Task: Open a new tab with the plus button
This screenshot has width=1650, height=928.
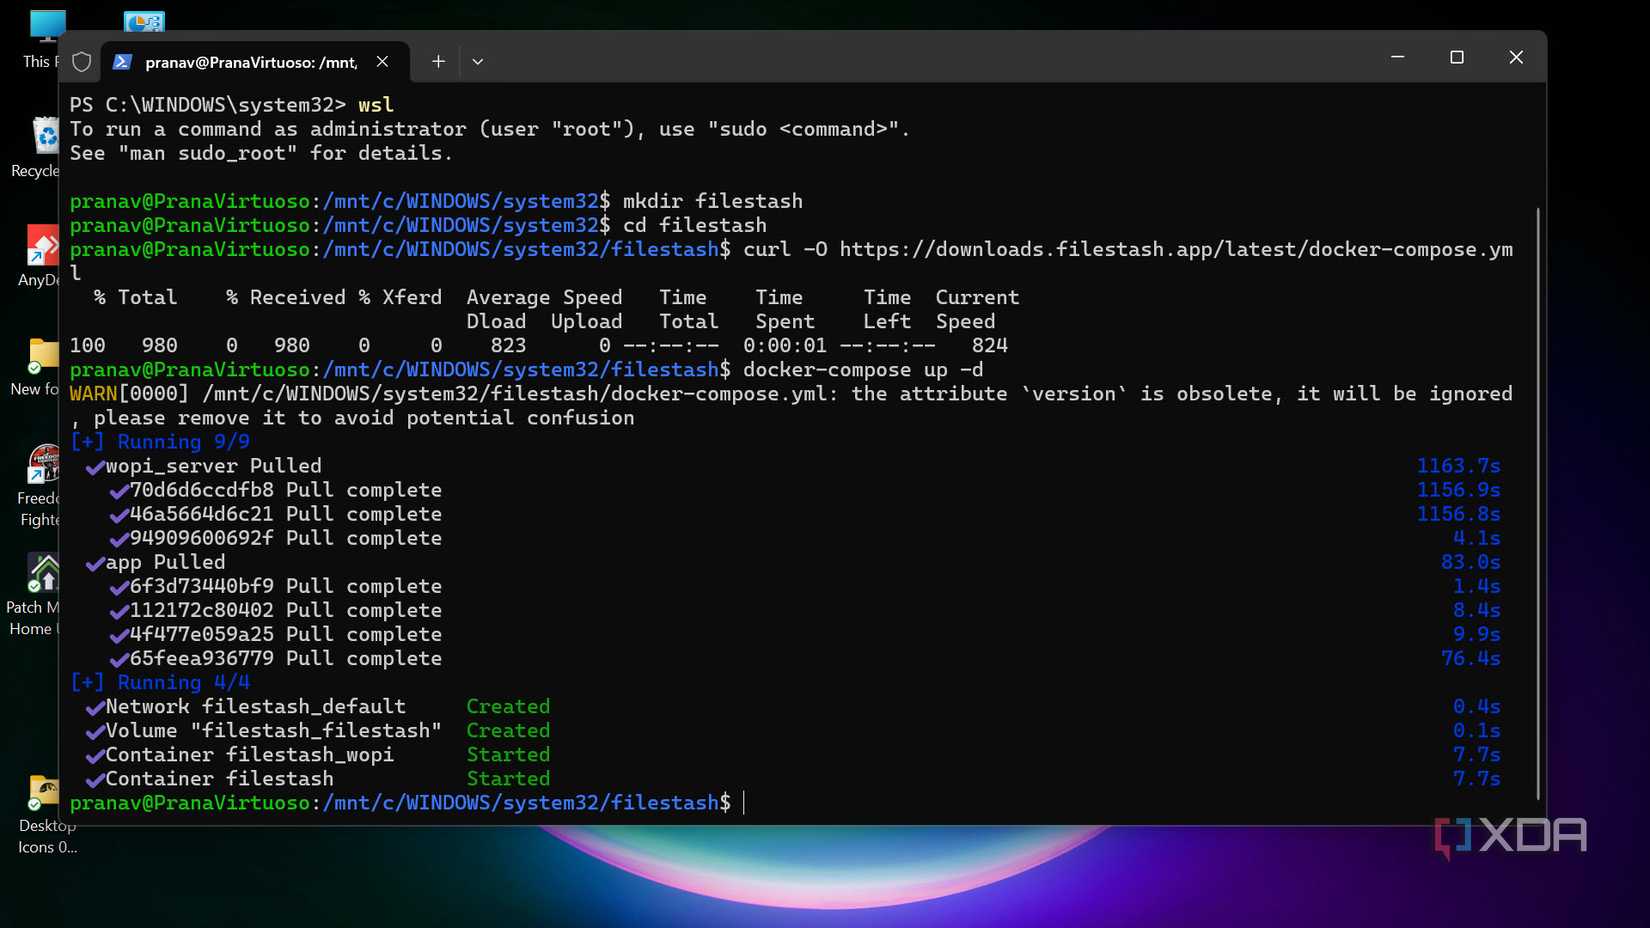Action: coord(437,61)
